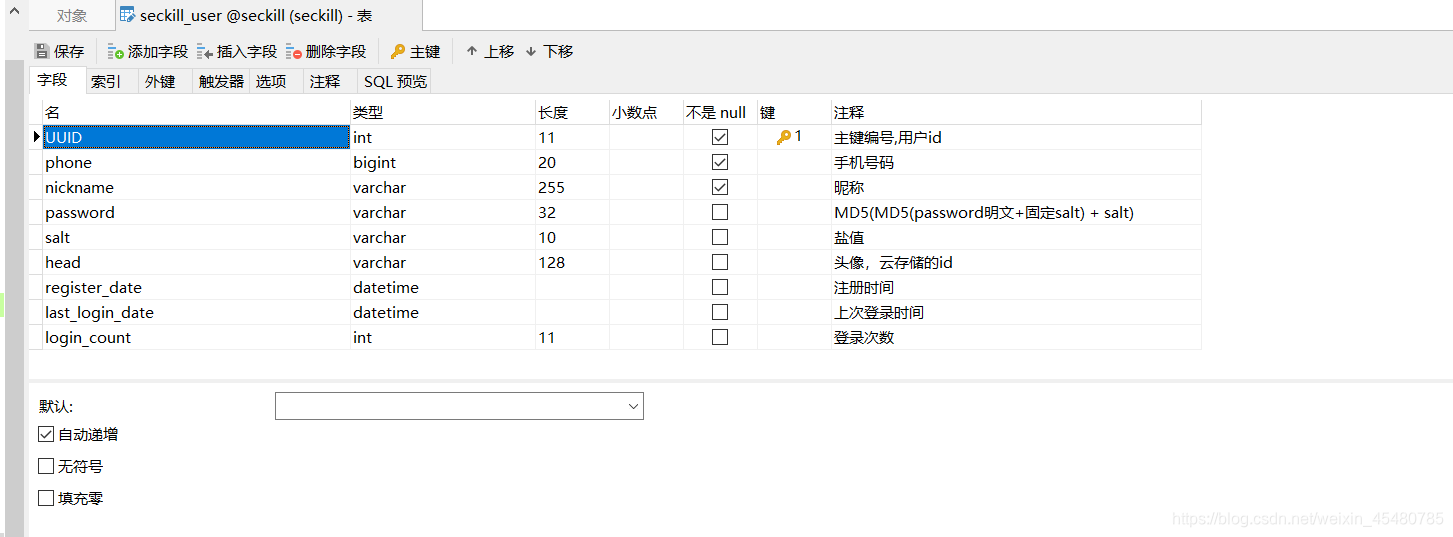Screen dimensions: 1453x537
Task: Toggle Not Null checkbox for UUID
Action: (719, 137)
